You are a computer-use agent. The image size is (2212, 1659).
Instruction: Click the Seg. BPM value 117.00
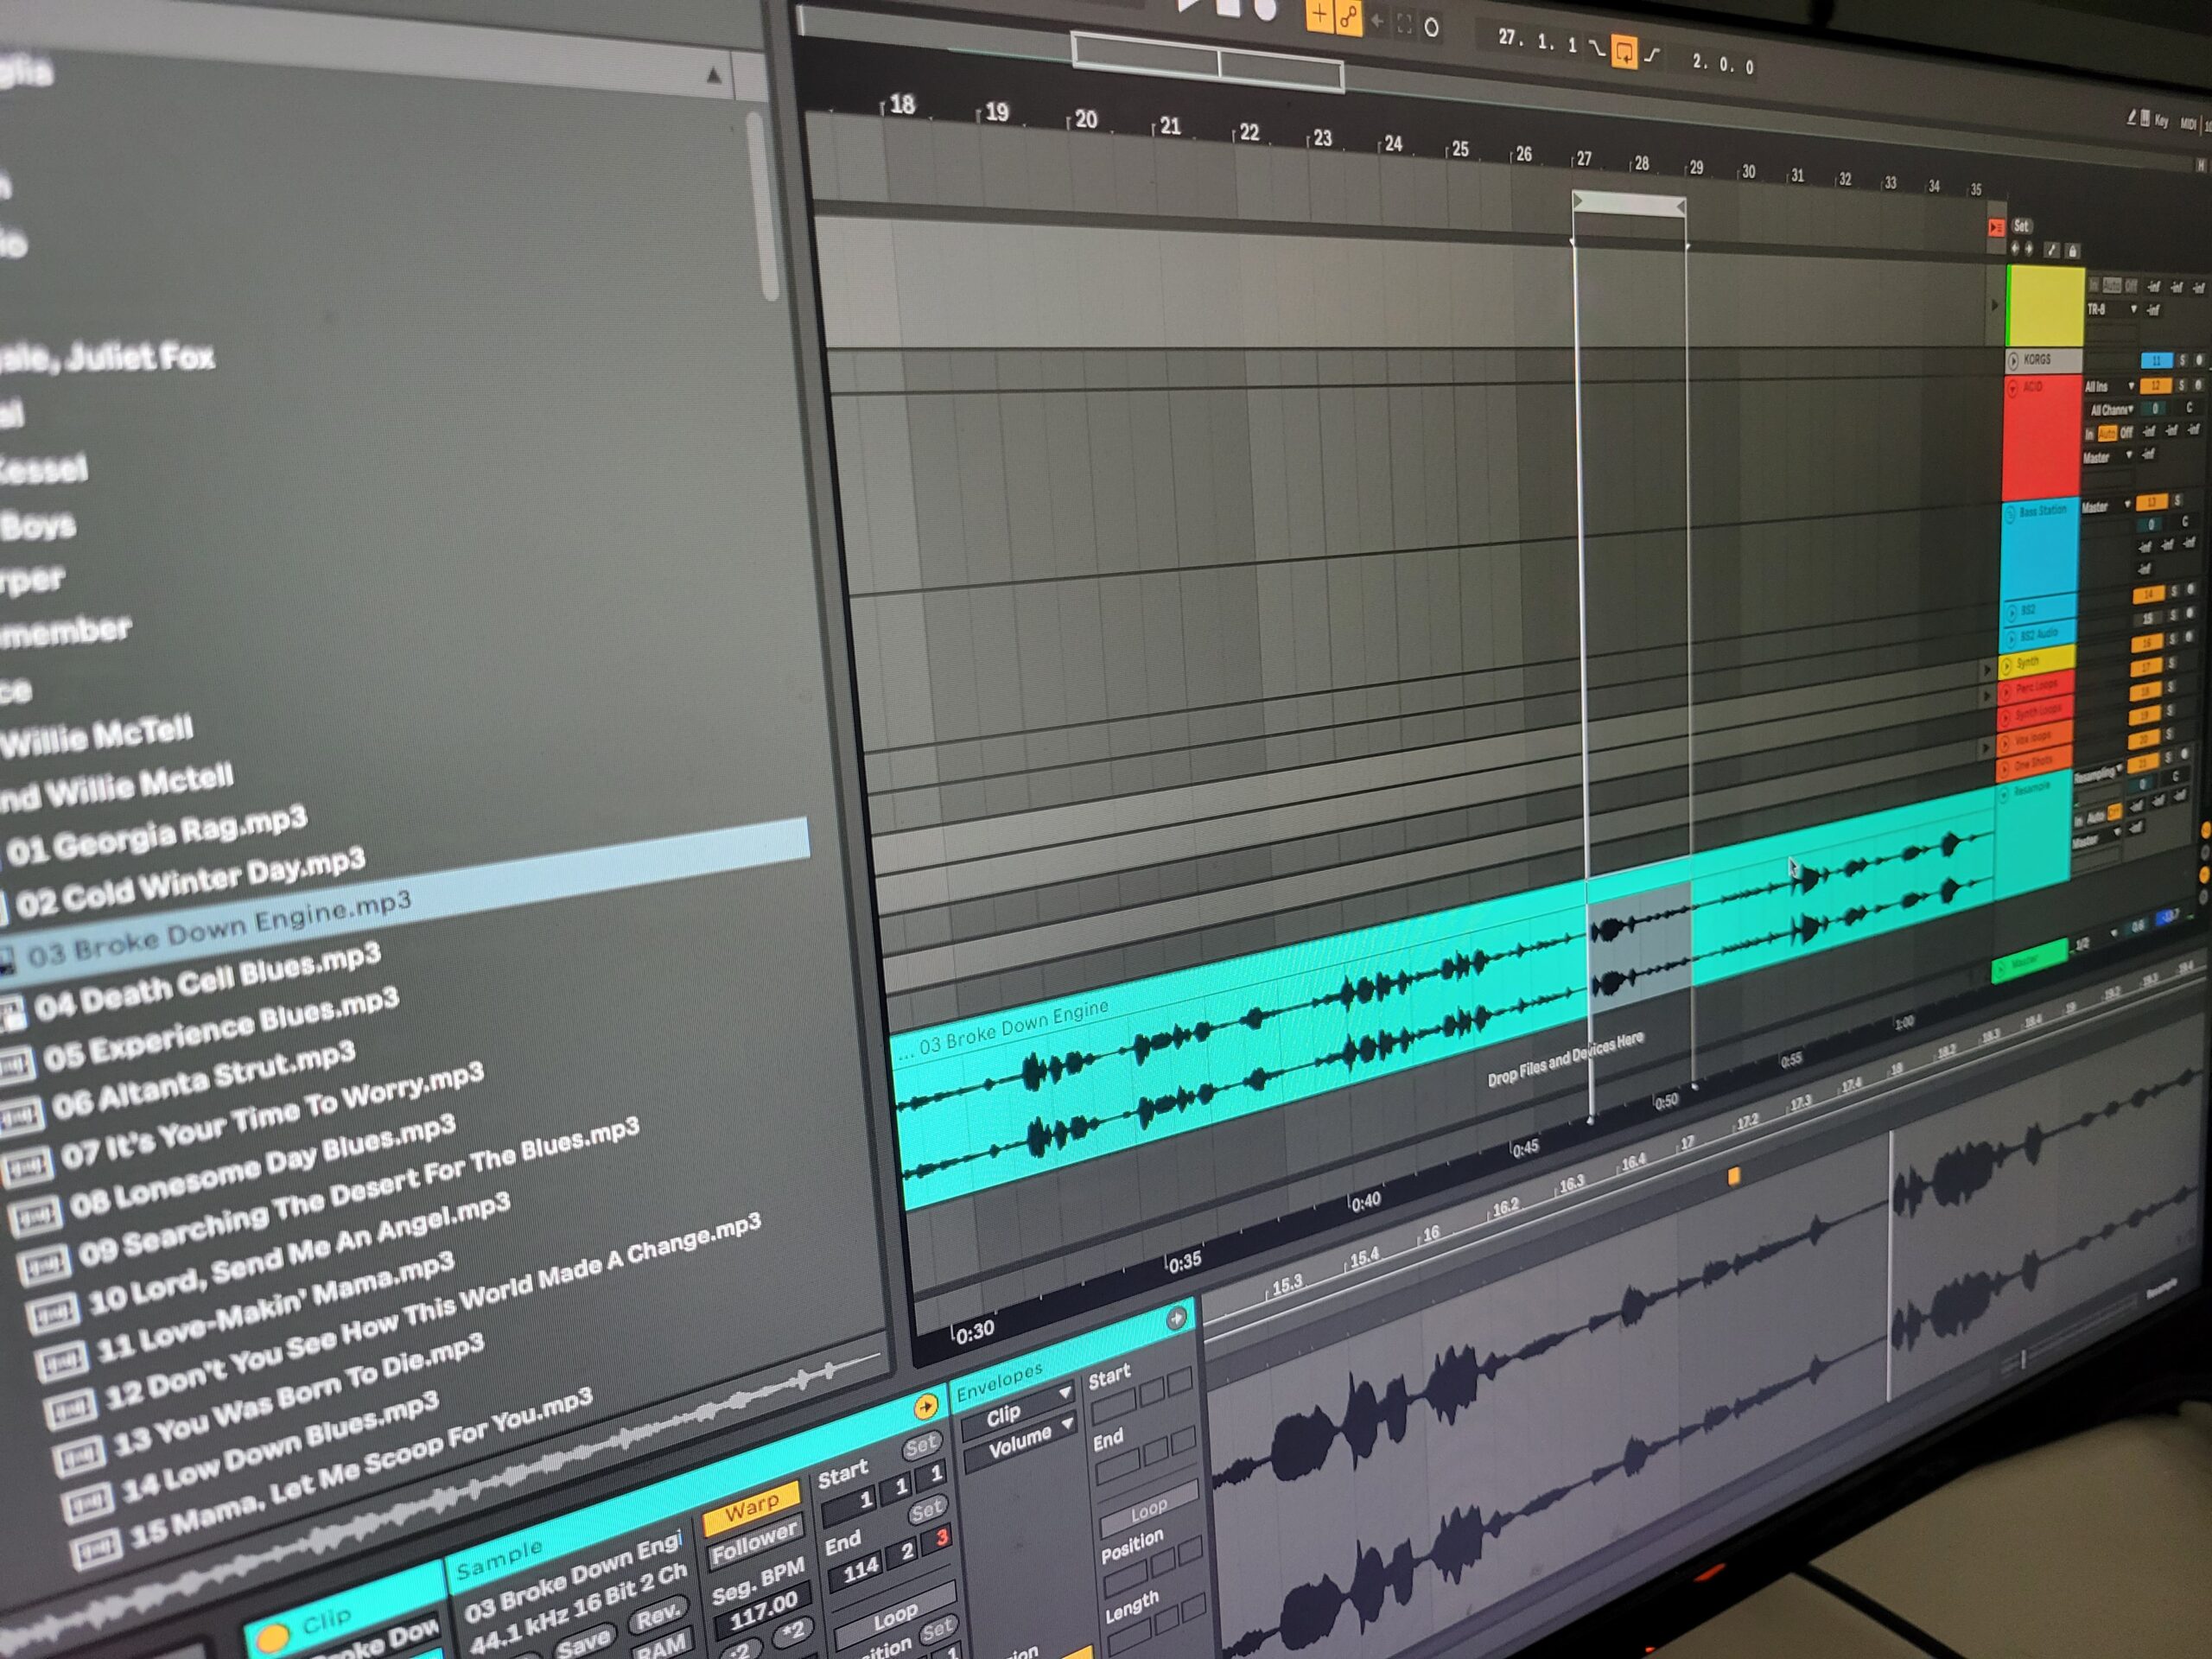pyautogui.click(x=763, y=1611)
